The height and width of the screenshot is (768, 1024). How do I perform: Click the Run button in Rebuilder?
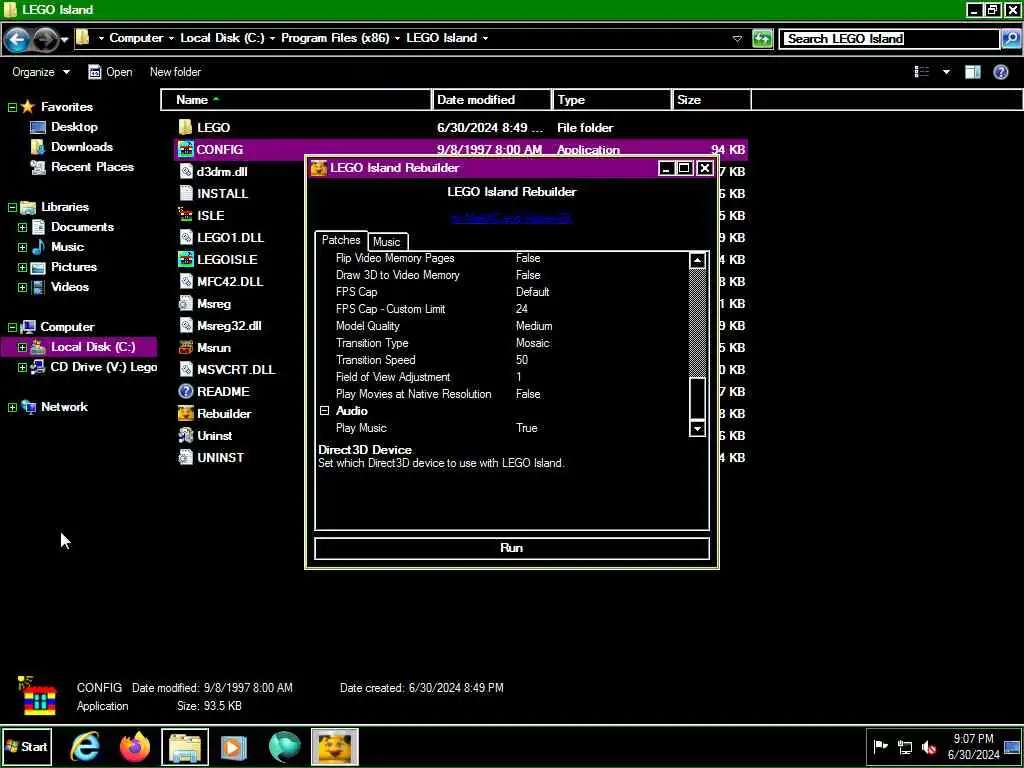tap(512, 548)
